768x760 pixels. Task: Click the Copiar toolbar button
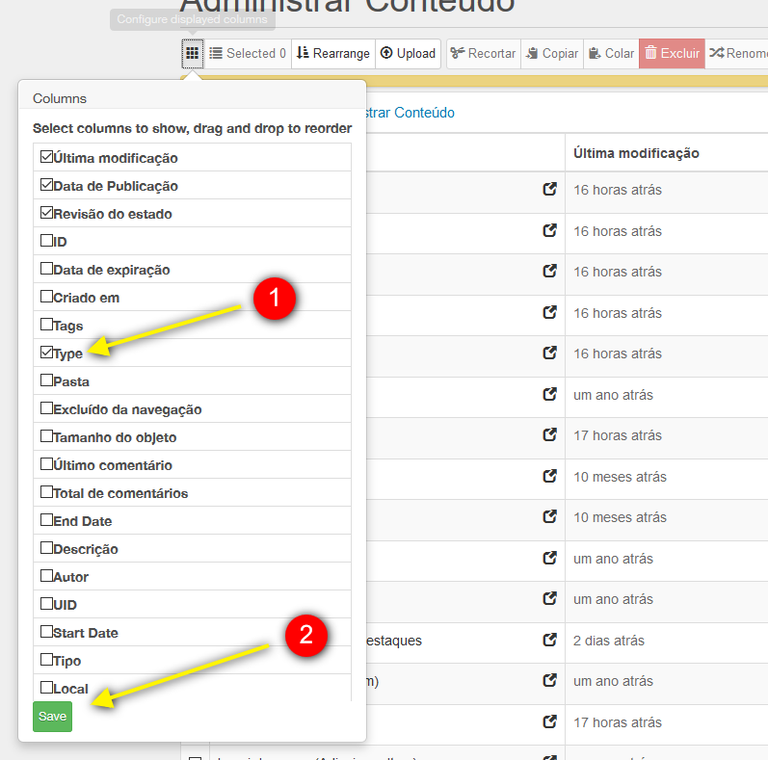click(552, 53)
